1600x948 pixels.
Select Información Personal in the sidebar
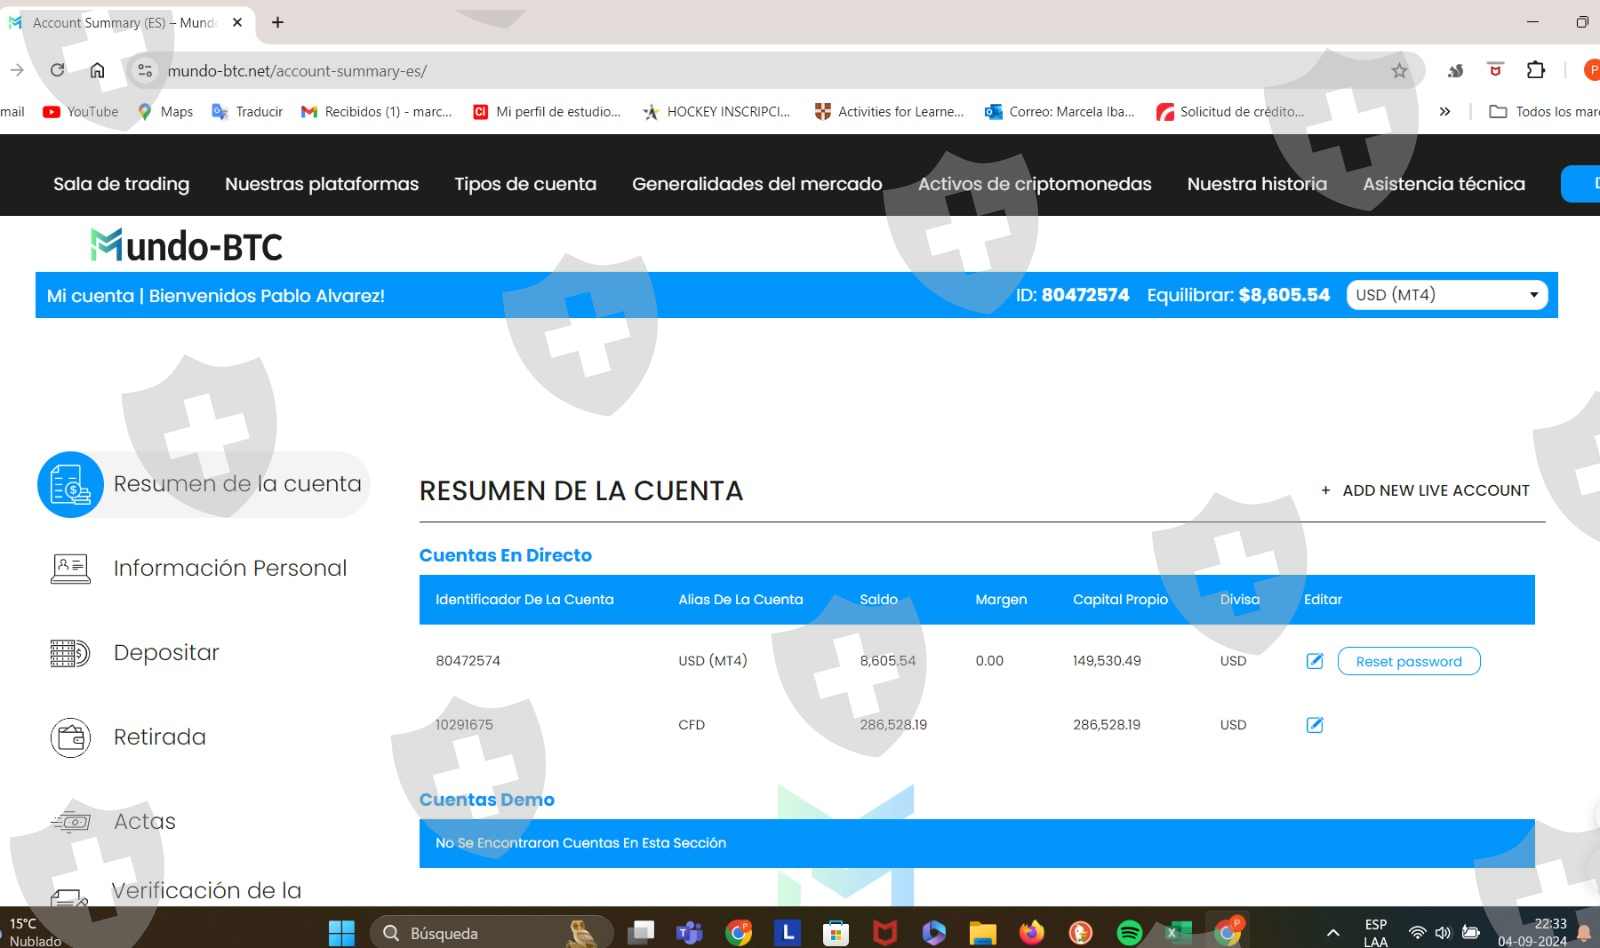[229, 568]
